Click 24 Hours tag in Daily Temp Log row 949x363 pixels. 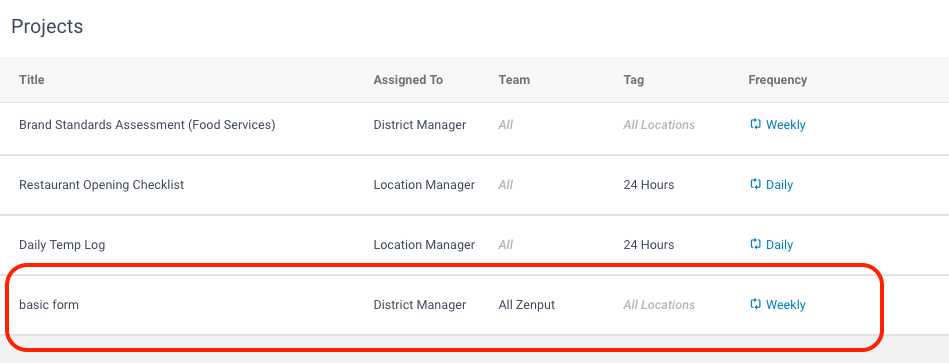click(649, 244)
